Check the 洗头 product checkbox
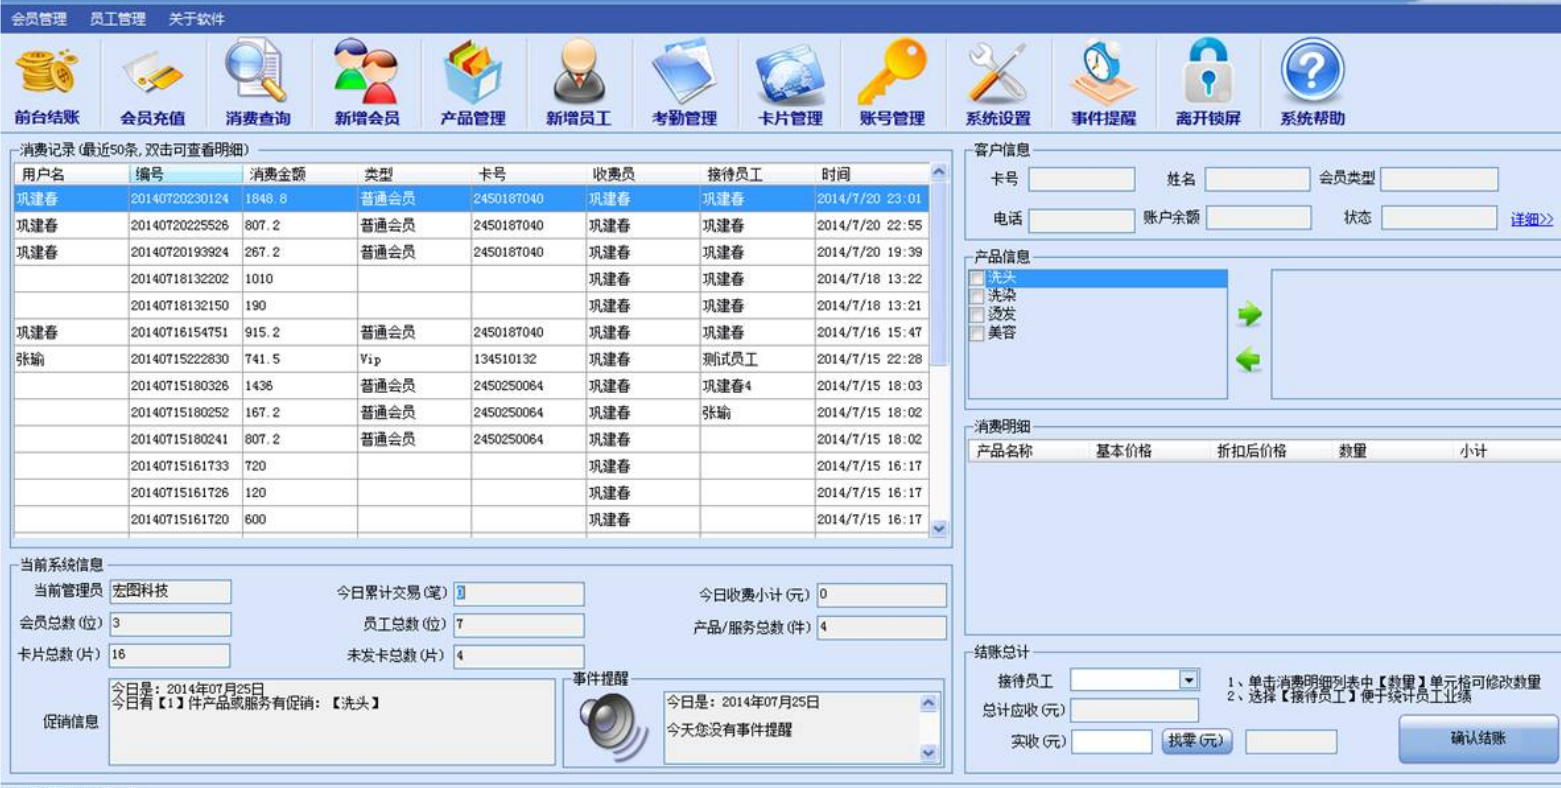This screenshot has width=1561, height=788. 977,279
